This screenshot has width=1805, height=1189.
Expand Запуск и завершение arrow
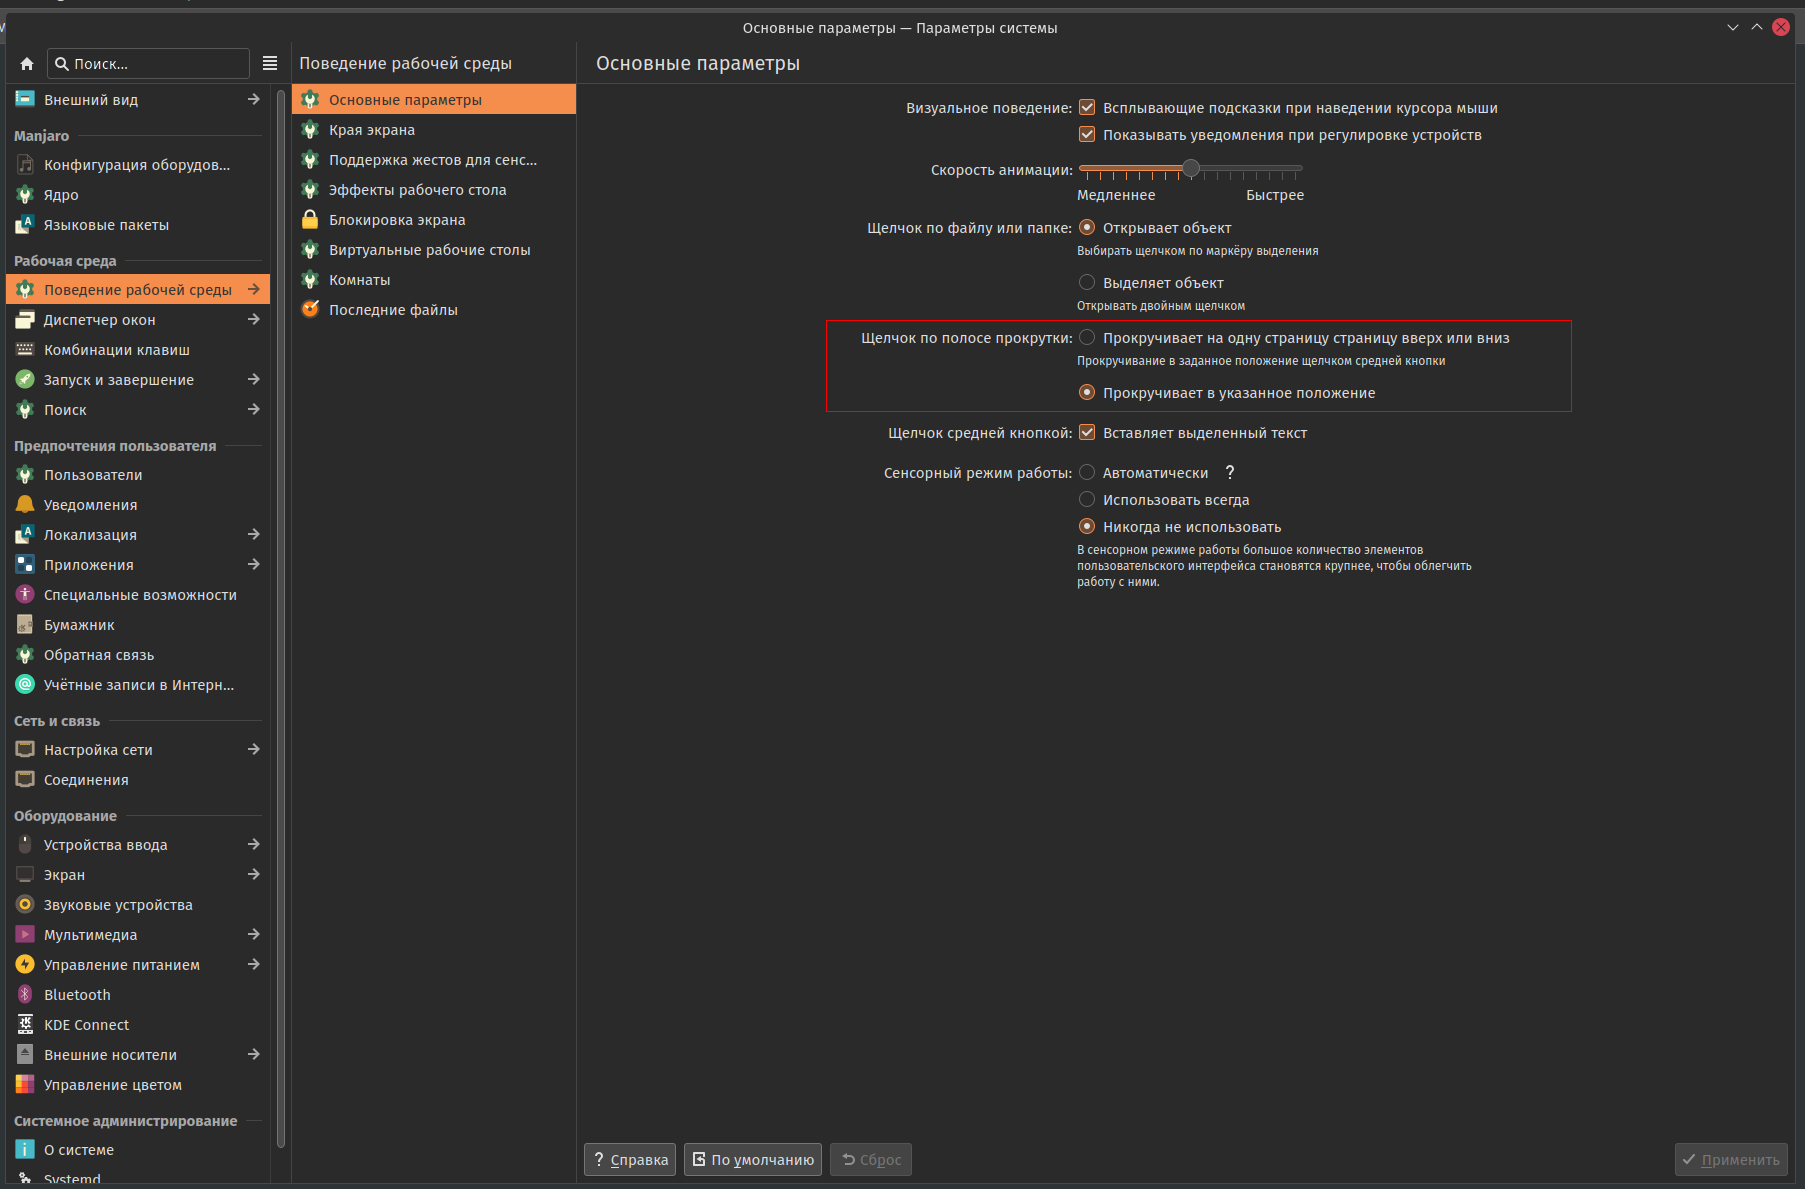coord(253,380)
